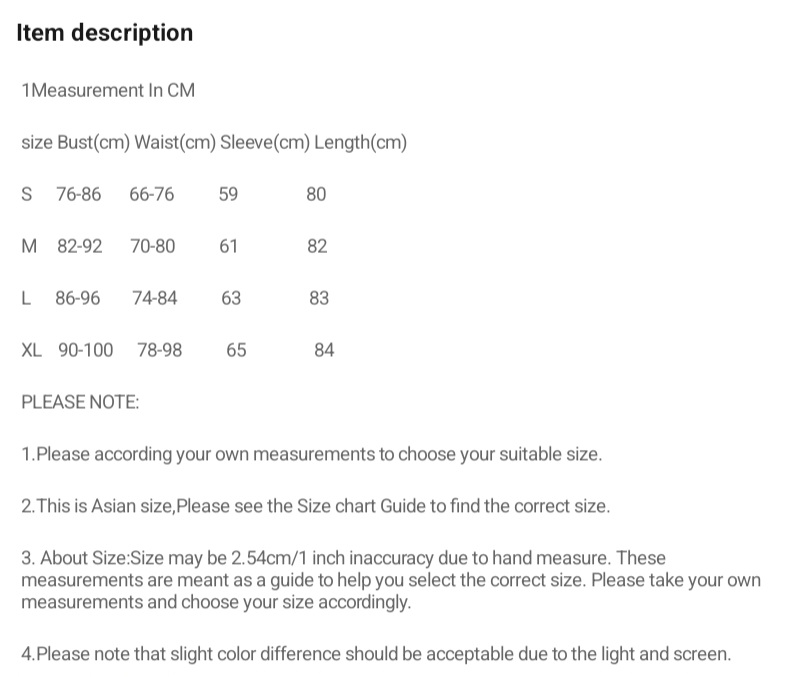Select the L size bust value 86-96

[78, 299]
